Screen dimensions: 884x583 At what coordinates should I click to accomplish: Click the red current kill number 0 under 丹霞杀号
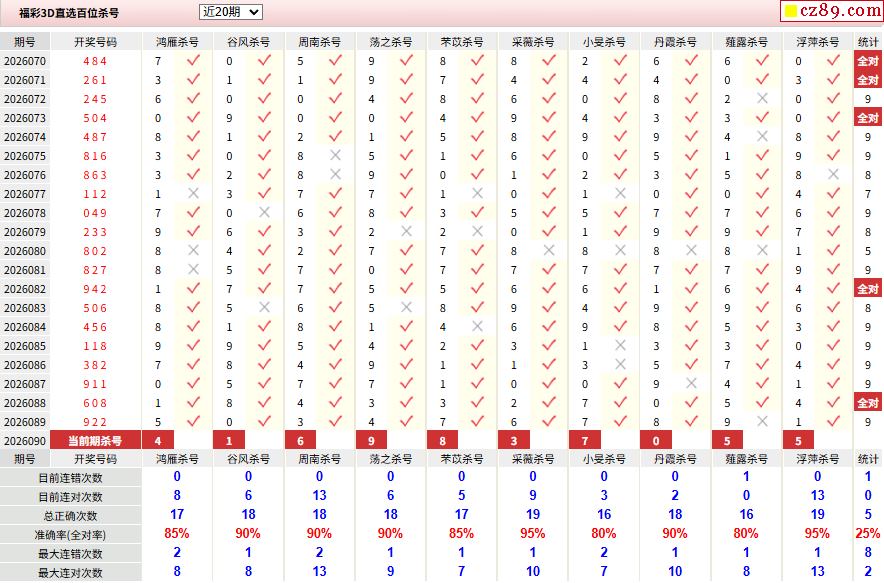656,440
